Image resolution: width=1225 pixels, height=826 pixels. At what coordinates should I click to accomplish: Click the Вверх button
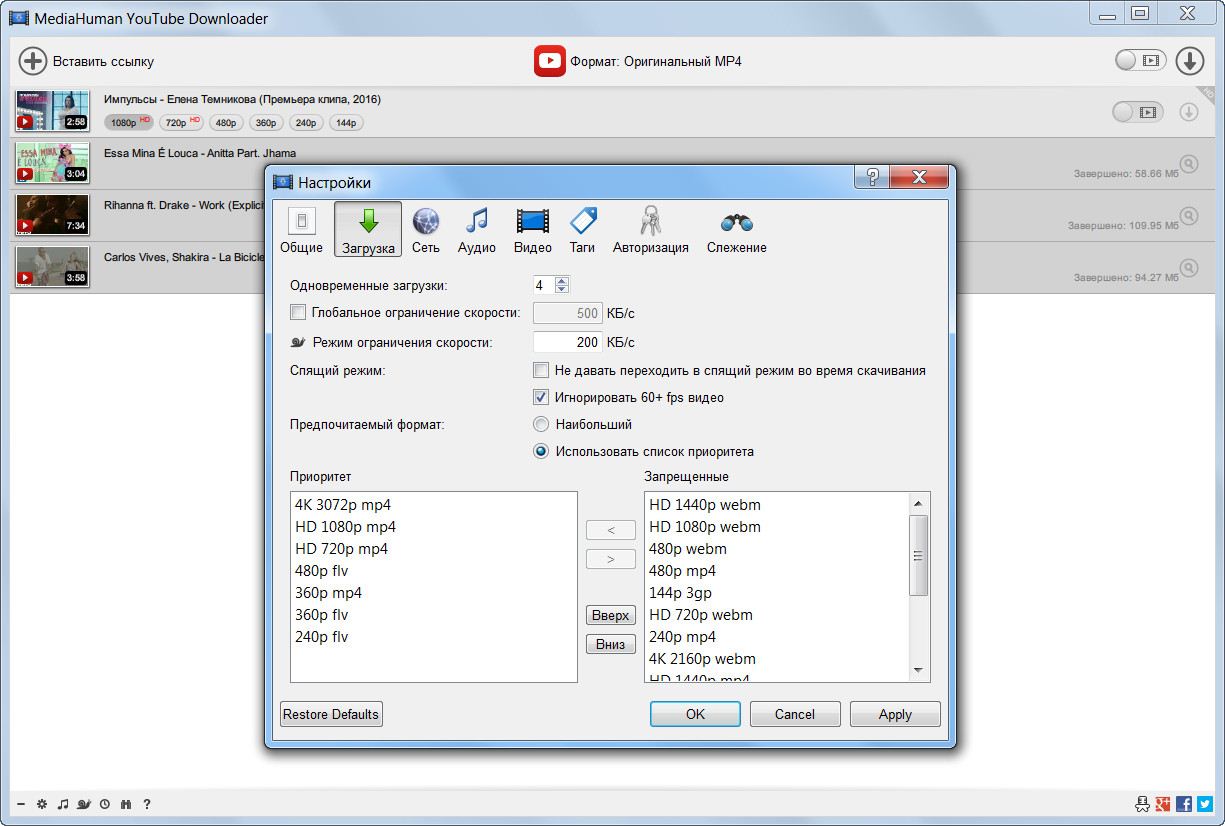coord(611,615)
